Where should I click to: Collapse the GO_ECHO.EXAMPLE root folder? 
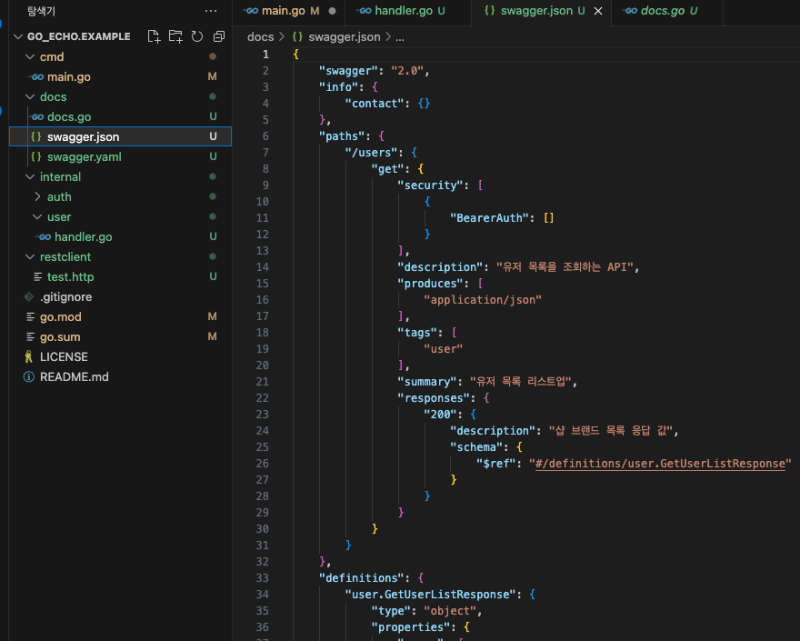click(x=18, y=36)
